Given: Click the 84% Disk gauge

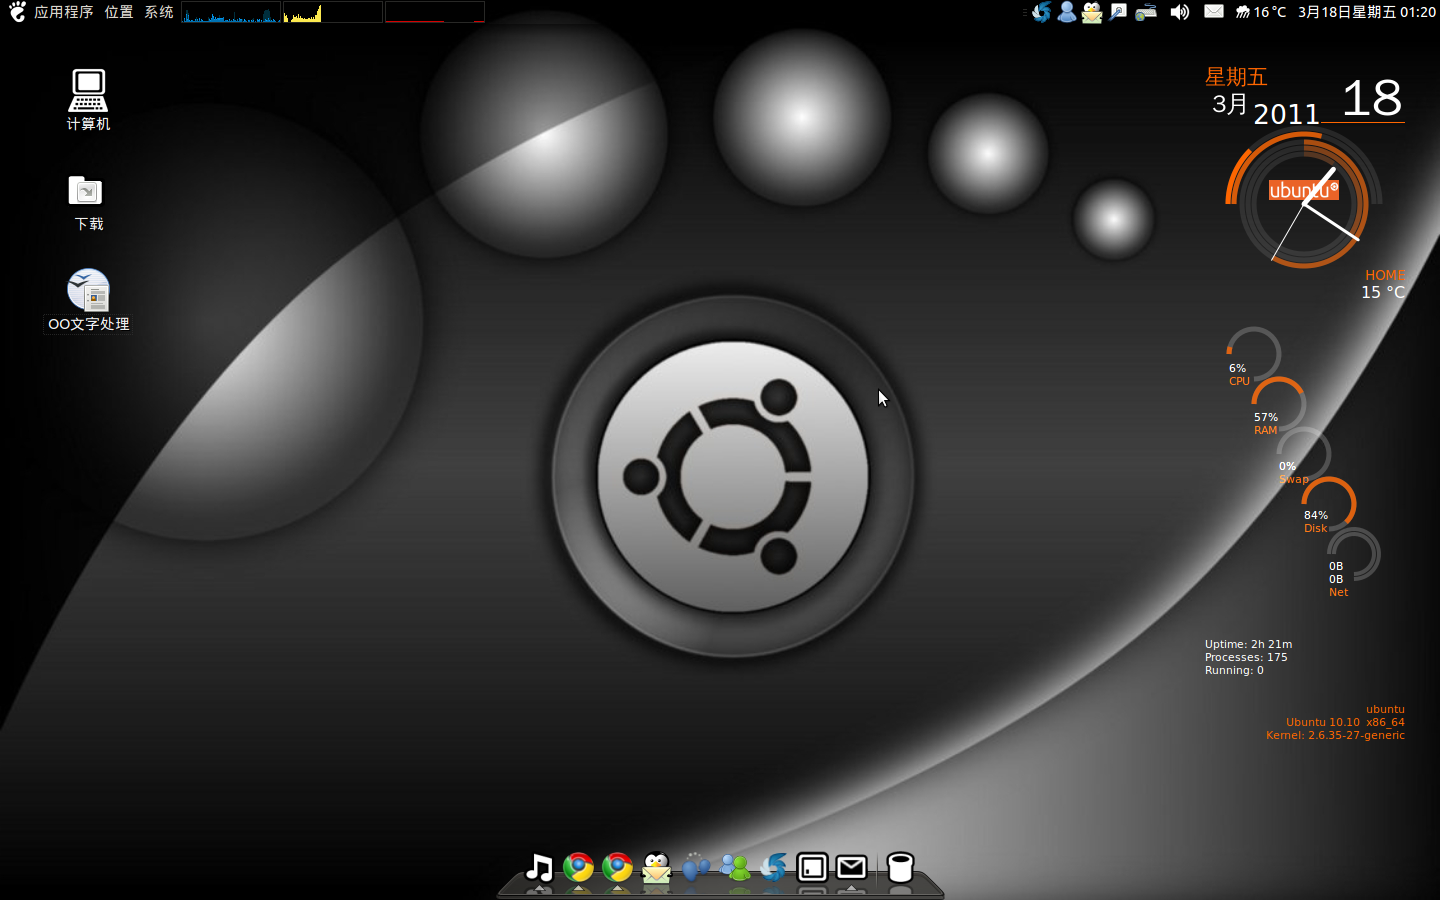Looking at the screenshot, I should pos(1328,503).
